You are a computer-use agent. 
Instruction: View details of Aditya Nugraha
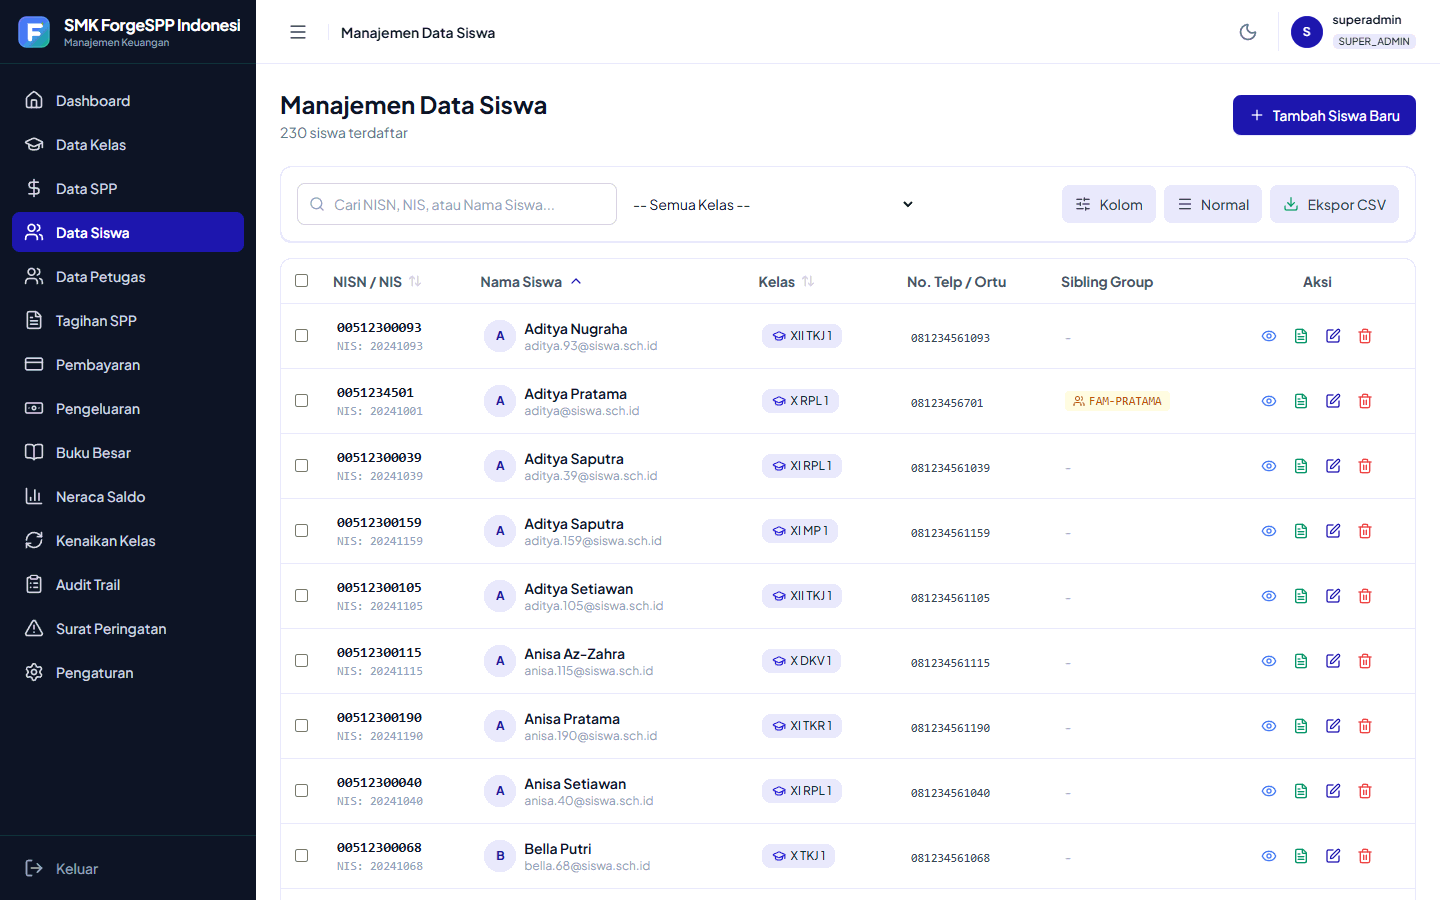coord(1269,336)
